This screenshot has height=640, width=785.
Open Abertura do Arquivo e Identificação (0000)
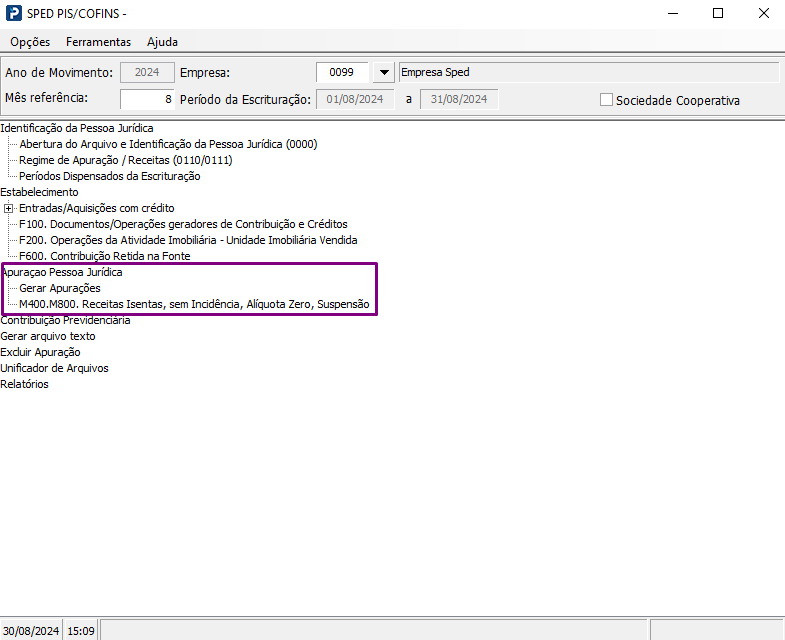(x=168, y=144)
